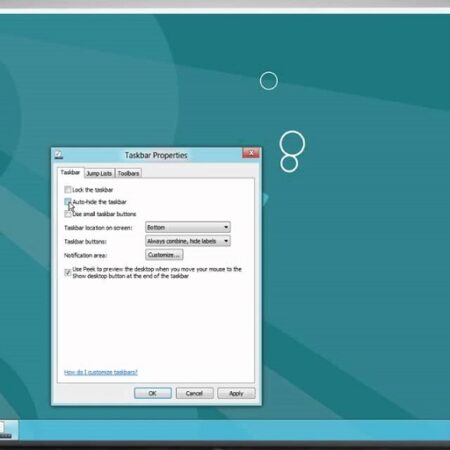The height and width of the screenshot is (450, 450).
Task: Check Use small taskbar buttons
Action: [68, 214]
